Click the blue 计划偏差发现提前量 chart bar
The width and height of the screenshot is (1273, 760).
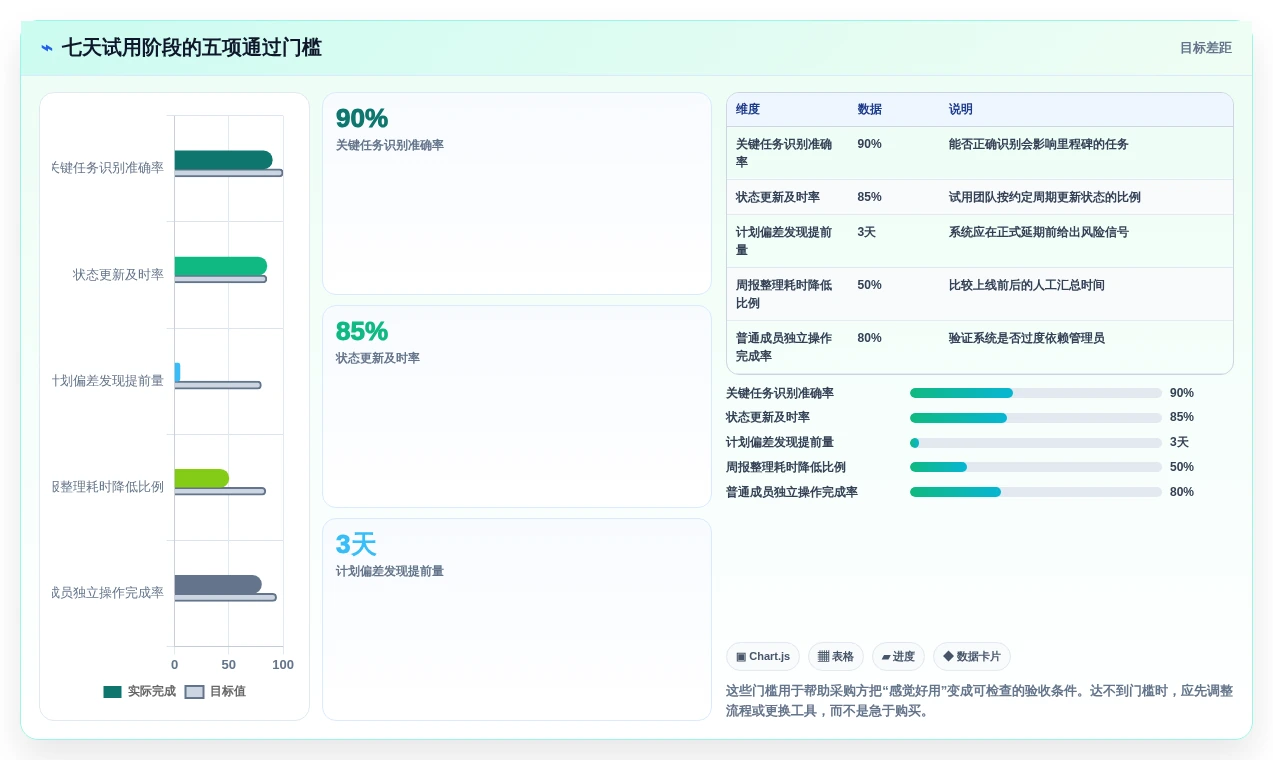(x=178, y=372)
